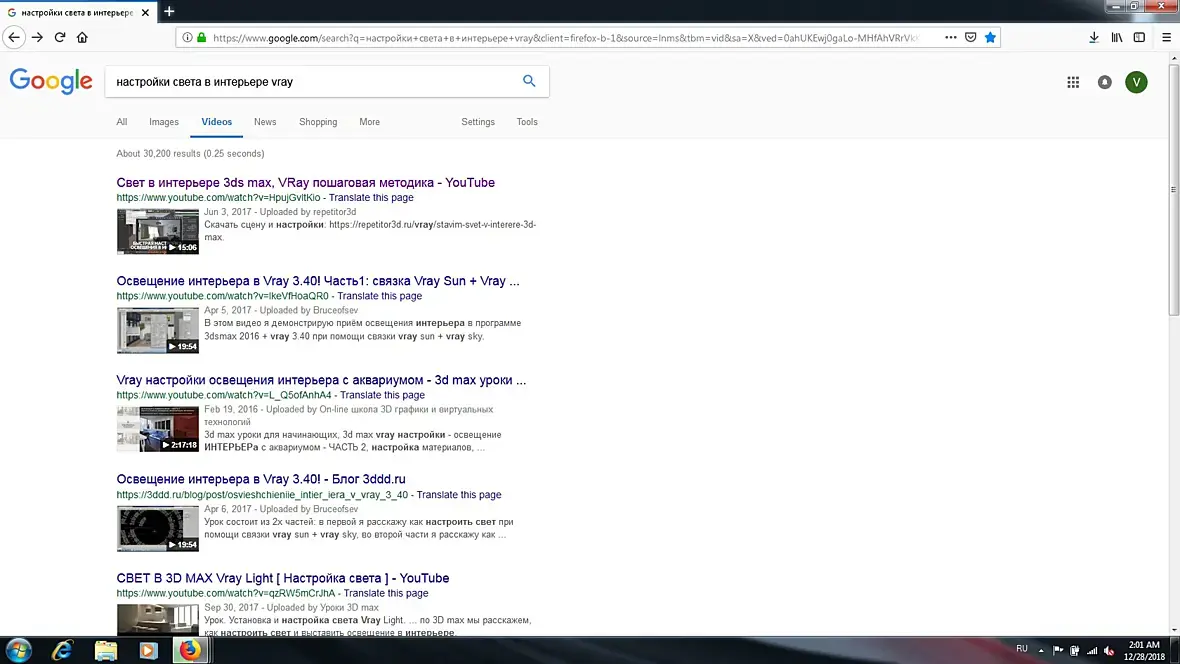The height and width of the screenshot is (664, 1180).
Task: Open the search Tools filters
Action: tap(527, 122)
